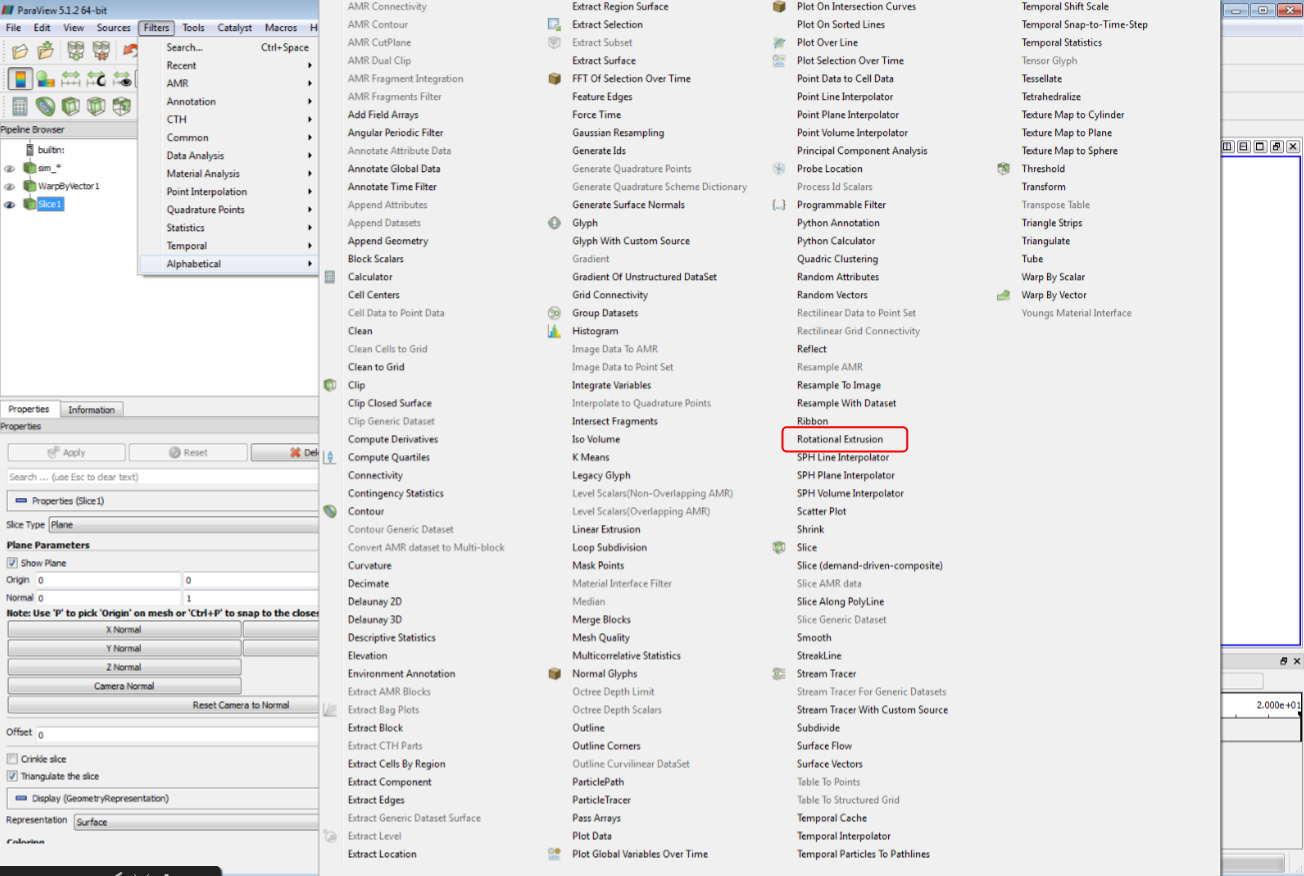Click the Group Datasets icon in the menu

click(554, 313)
